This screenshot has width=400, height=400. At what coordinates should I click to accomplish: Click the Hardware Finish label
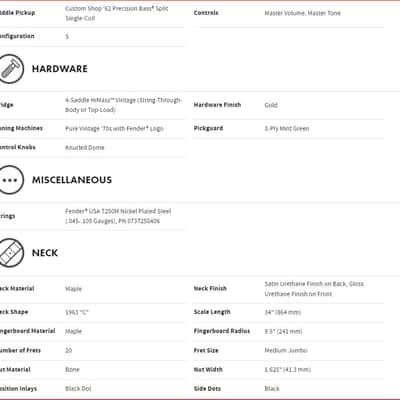pyautogui.click(x=217, y=105)
